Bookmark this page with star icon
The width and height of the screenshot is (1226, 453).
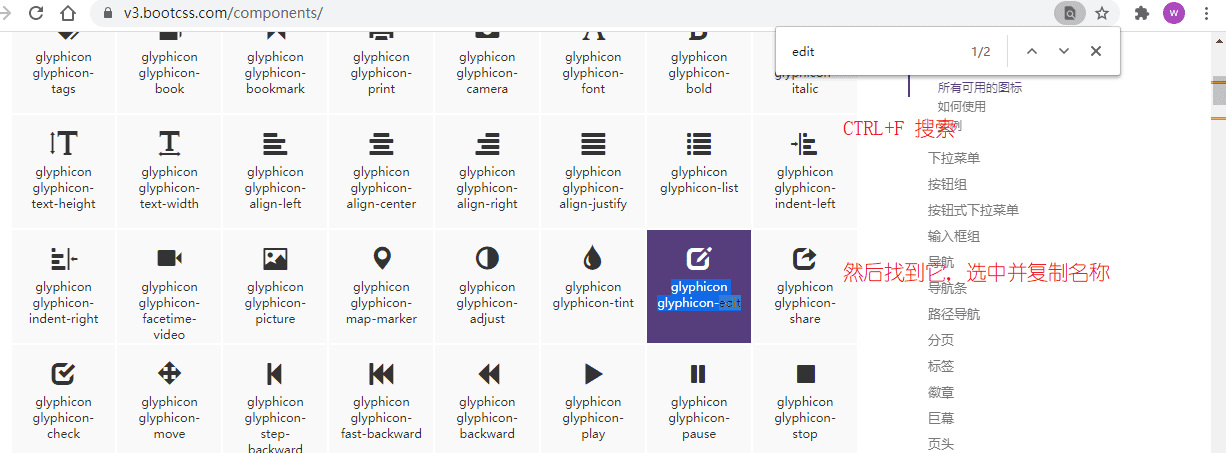tap(1102, 13)
